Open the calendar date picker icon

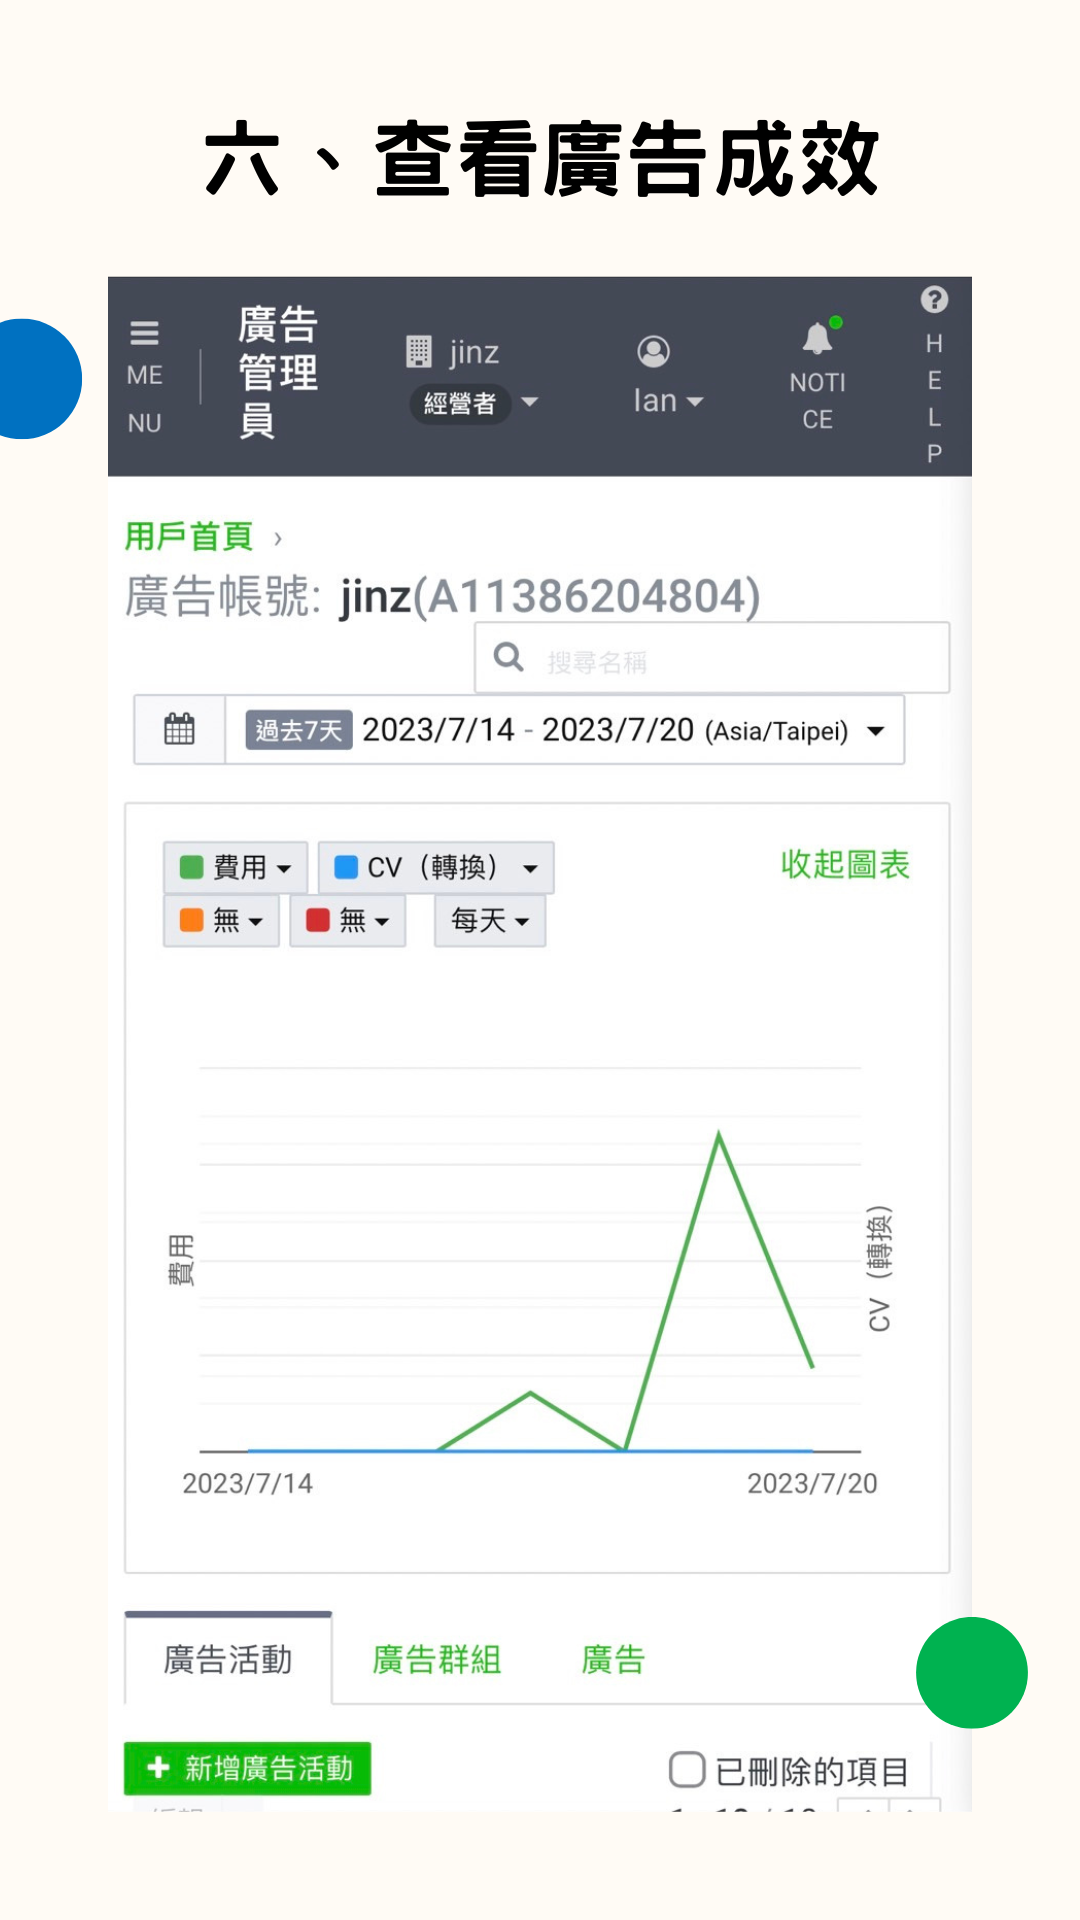click(x=179, y=729)
